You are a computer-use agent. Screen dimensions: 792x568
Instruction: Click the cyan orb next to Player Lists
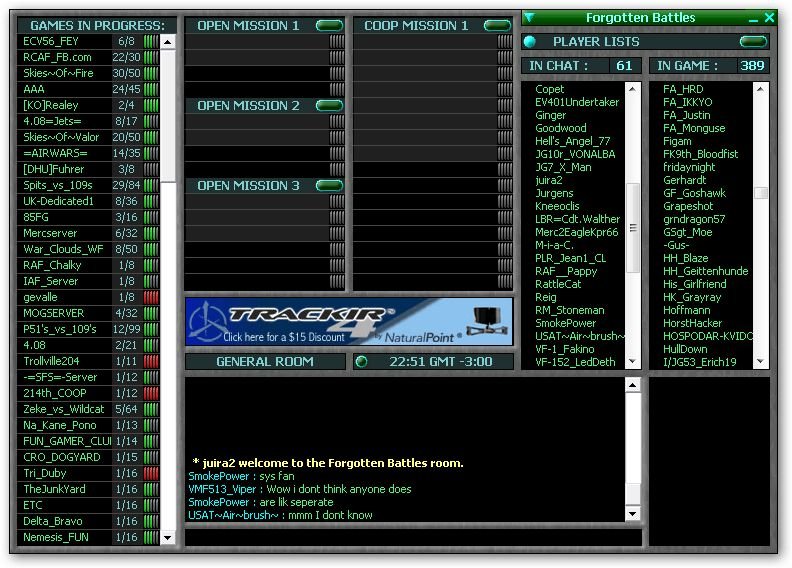click(x=530, y=42)
